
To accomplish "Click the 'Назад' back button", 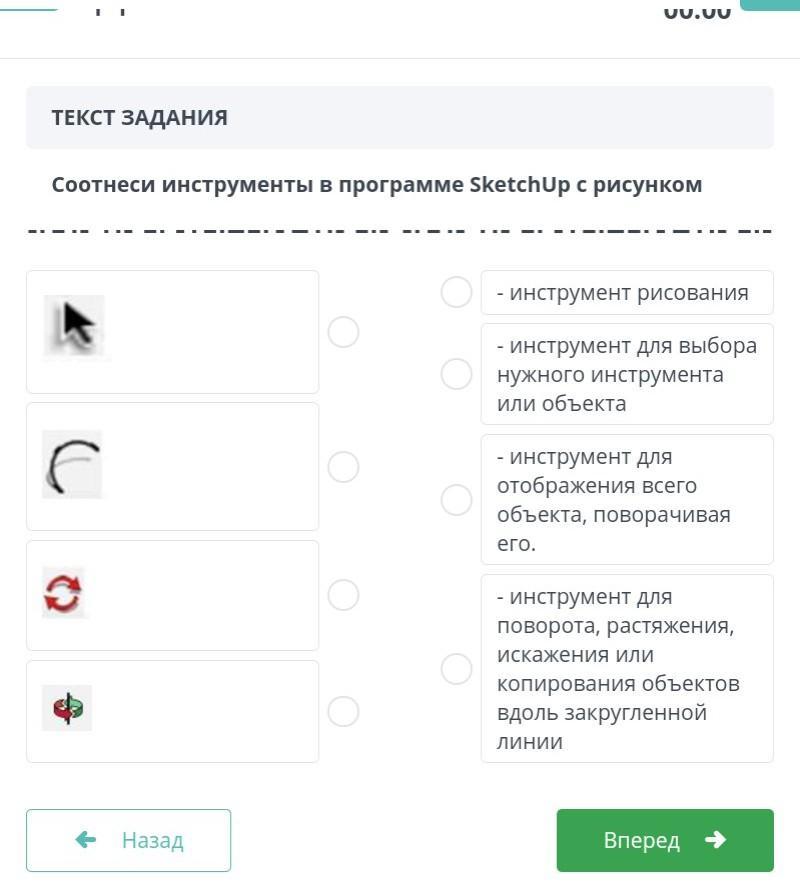I will (129, 840).
